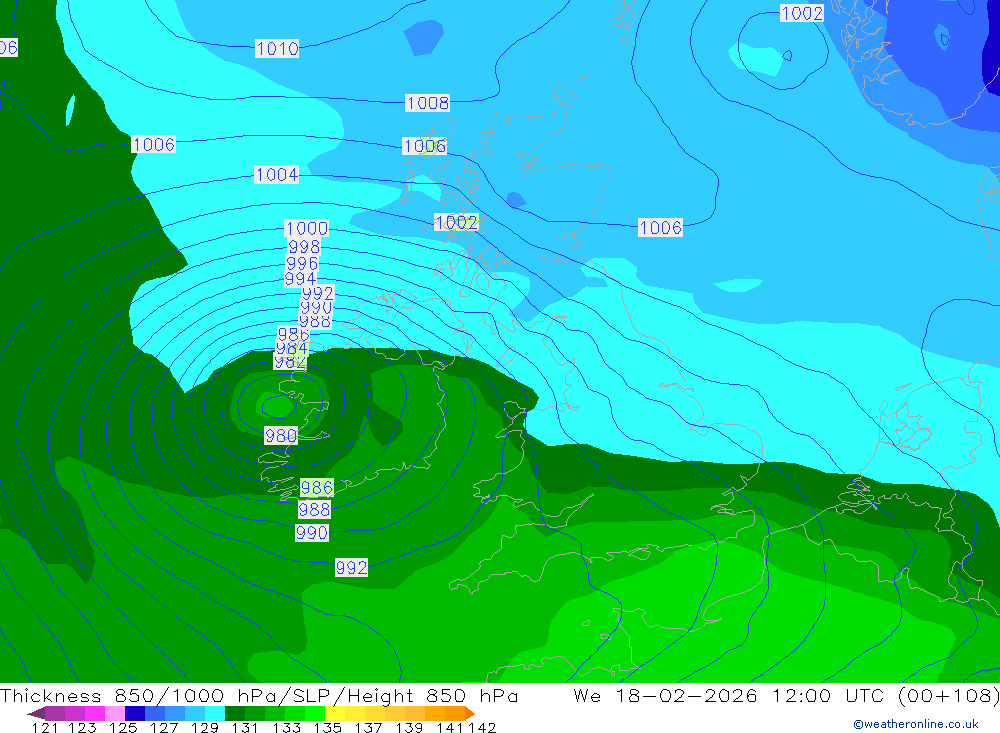Click the purple left arrow end of legend
The height and width of the screenshot is (733, 1000).
[36, 713]
